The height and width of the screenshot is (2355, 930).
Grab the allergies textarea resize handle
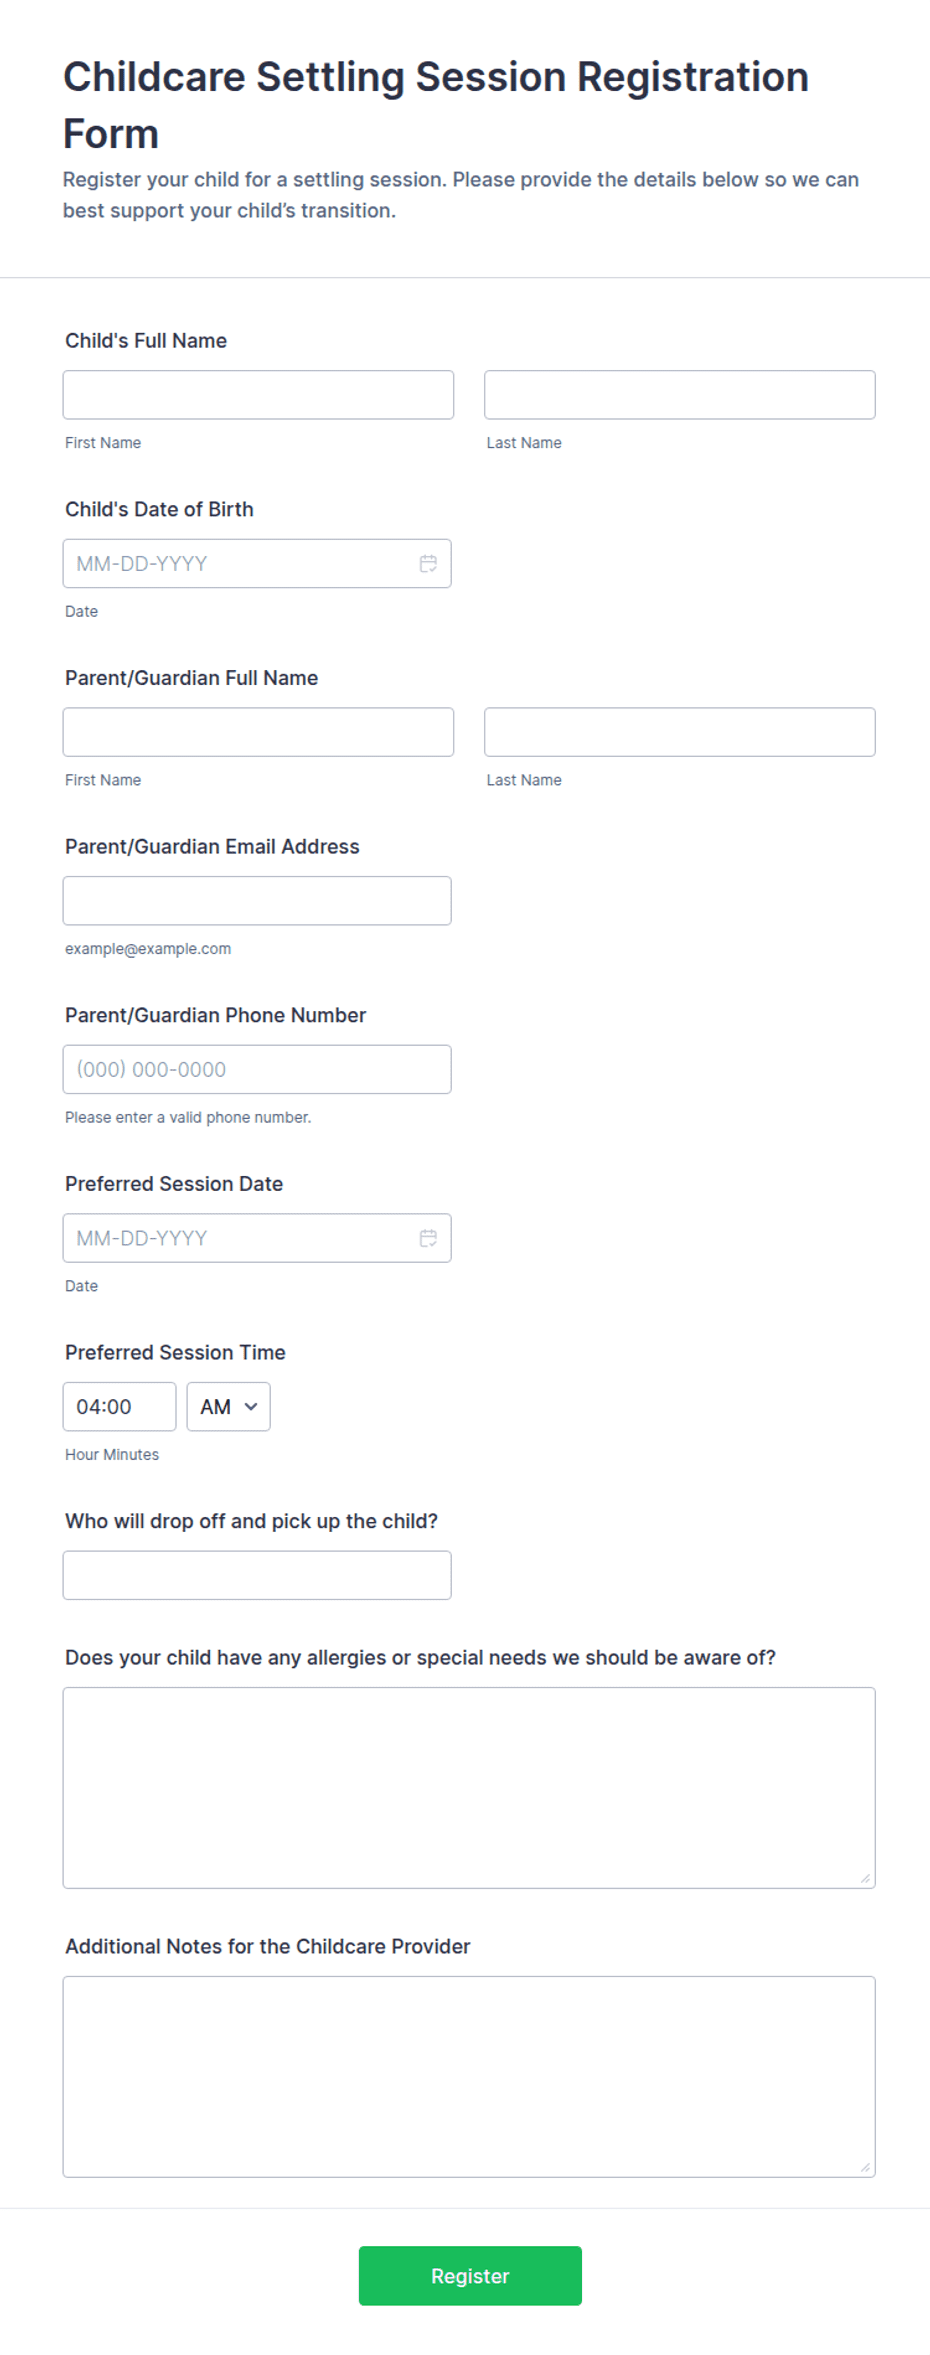[865, 1879]
